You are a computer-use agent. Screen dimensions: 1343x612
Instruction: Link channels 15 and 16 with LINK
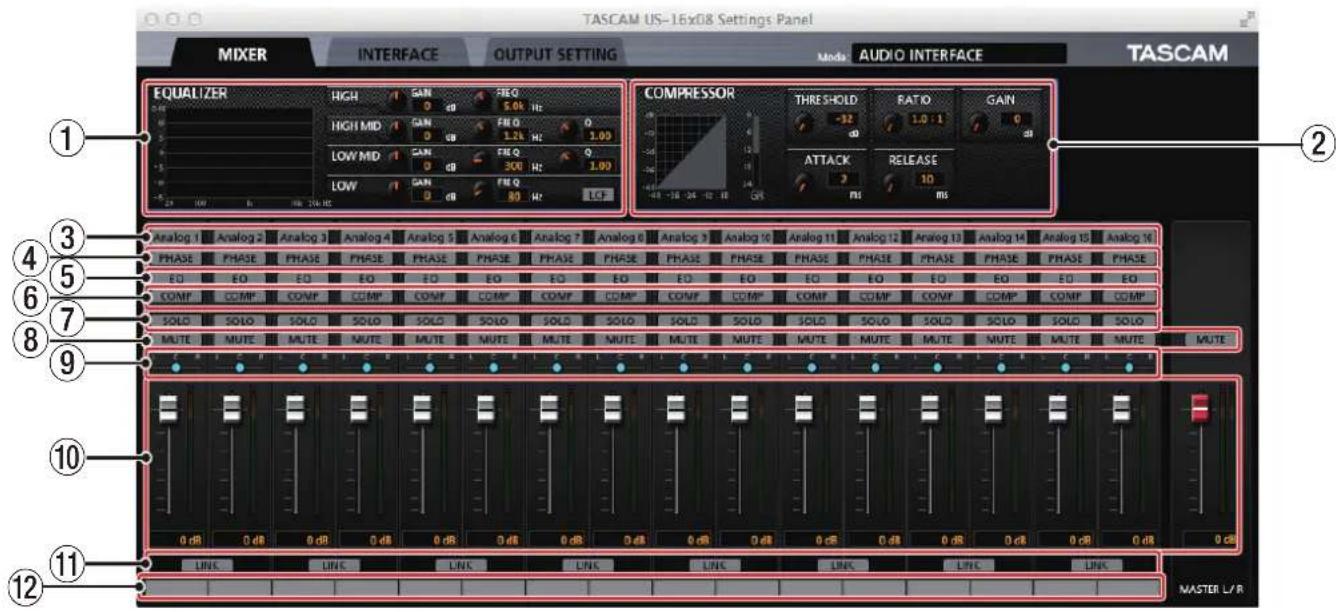pos(1097,565)
